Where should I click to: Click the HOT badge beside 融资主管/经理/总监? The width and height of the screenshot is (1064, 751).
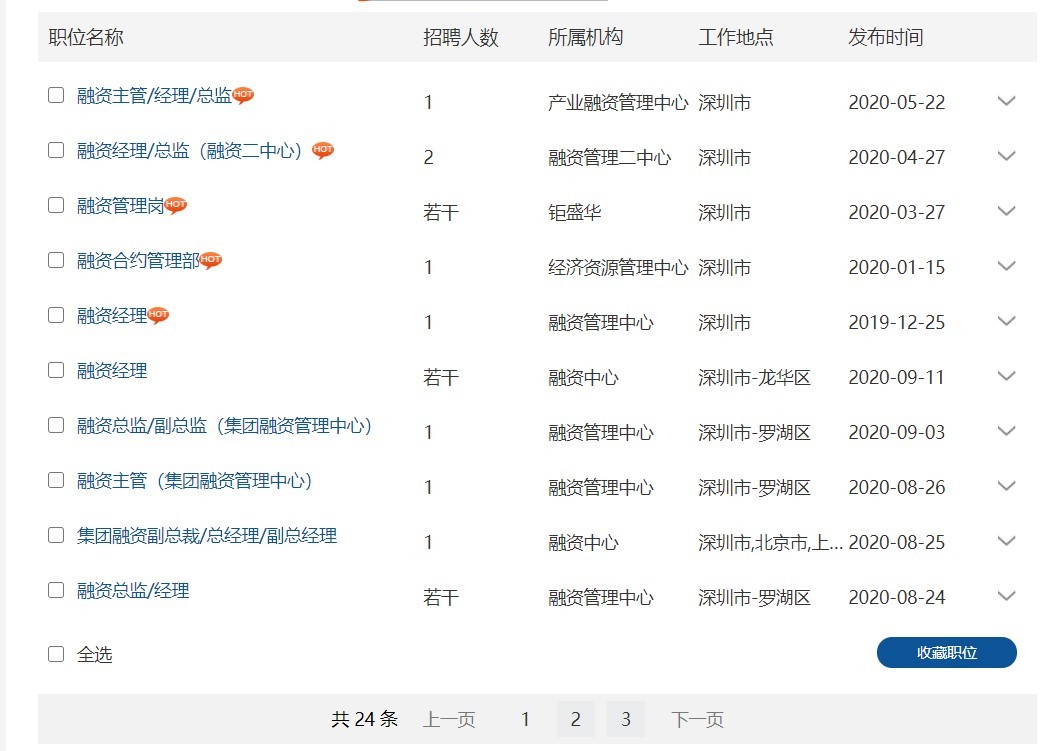(x=243, y=95)
